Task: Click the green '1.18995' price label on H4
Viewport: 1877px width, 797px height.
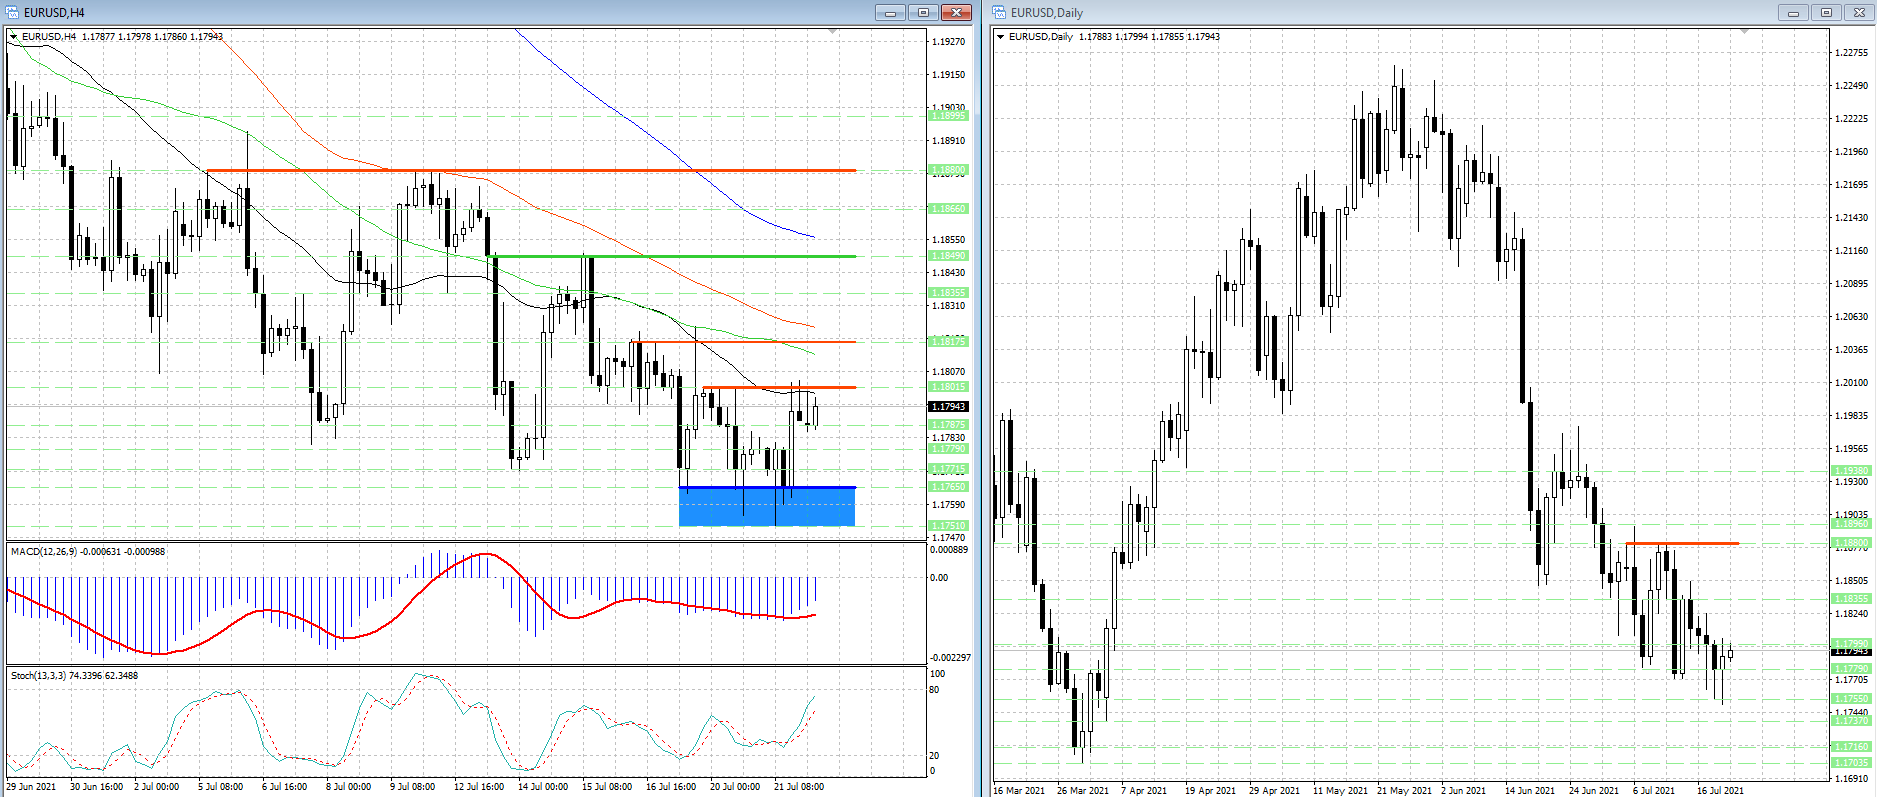Action: tap(949, 116)
